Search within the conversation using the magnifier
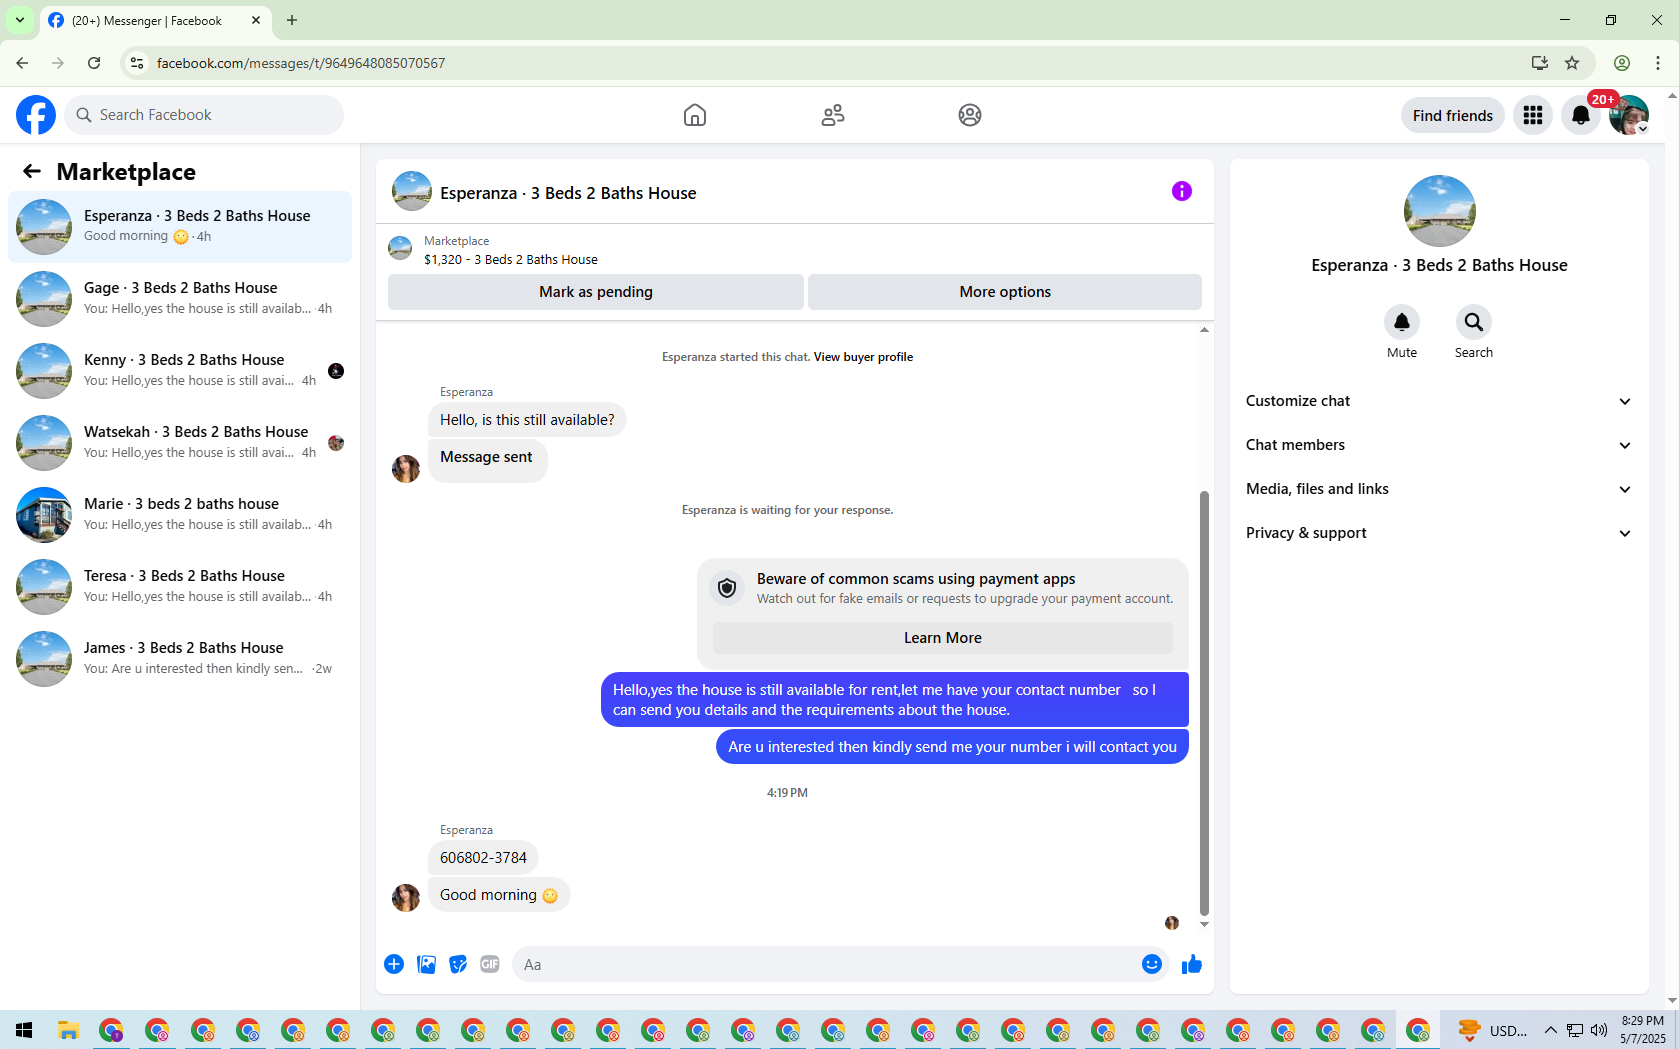 pyautogui.click(x=1474, y=322)
